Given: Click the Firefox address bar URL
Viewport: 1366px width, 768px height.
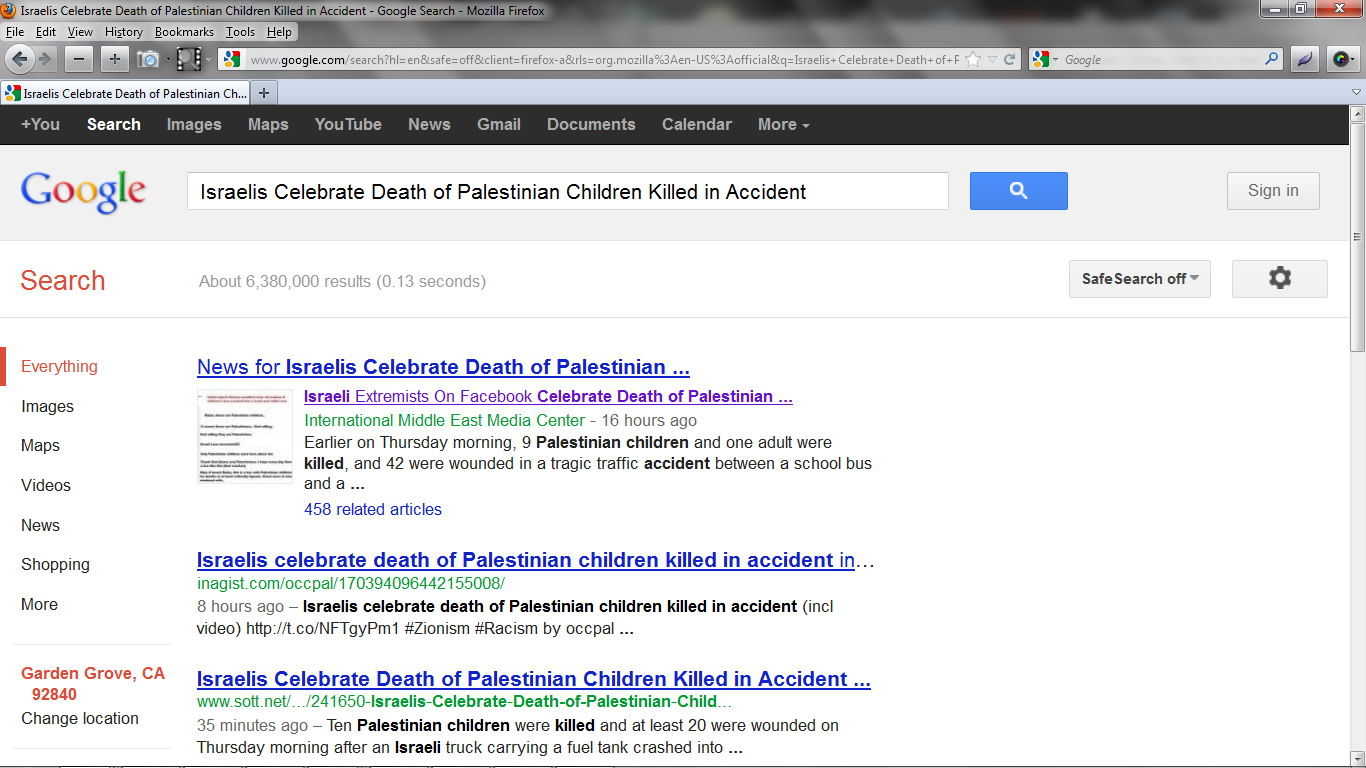Looking at the screenshot, I should tap(603, 59).
